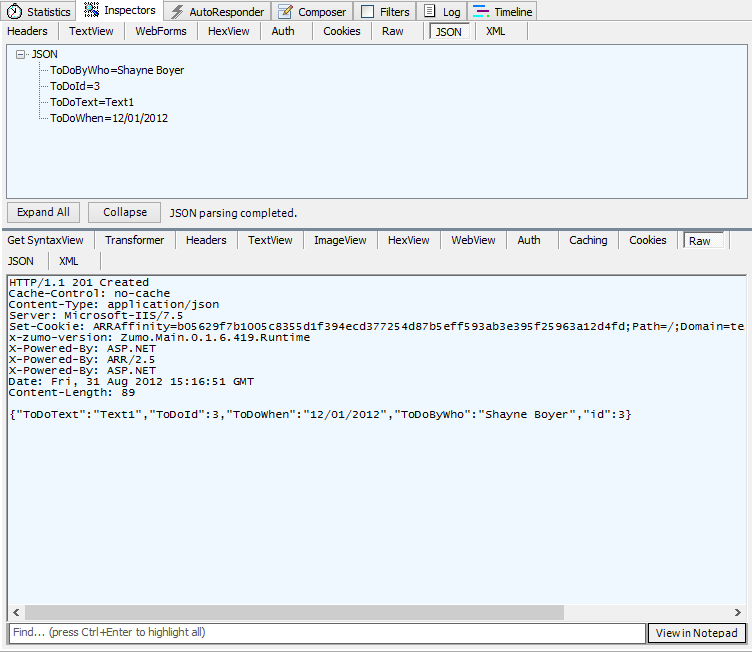Viewport: 752px width, 652px height.
Task: Open the Caching response tab
Action: (588, 240)
